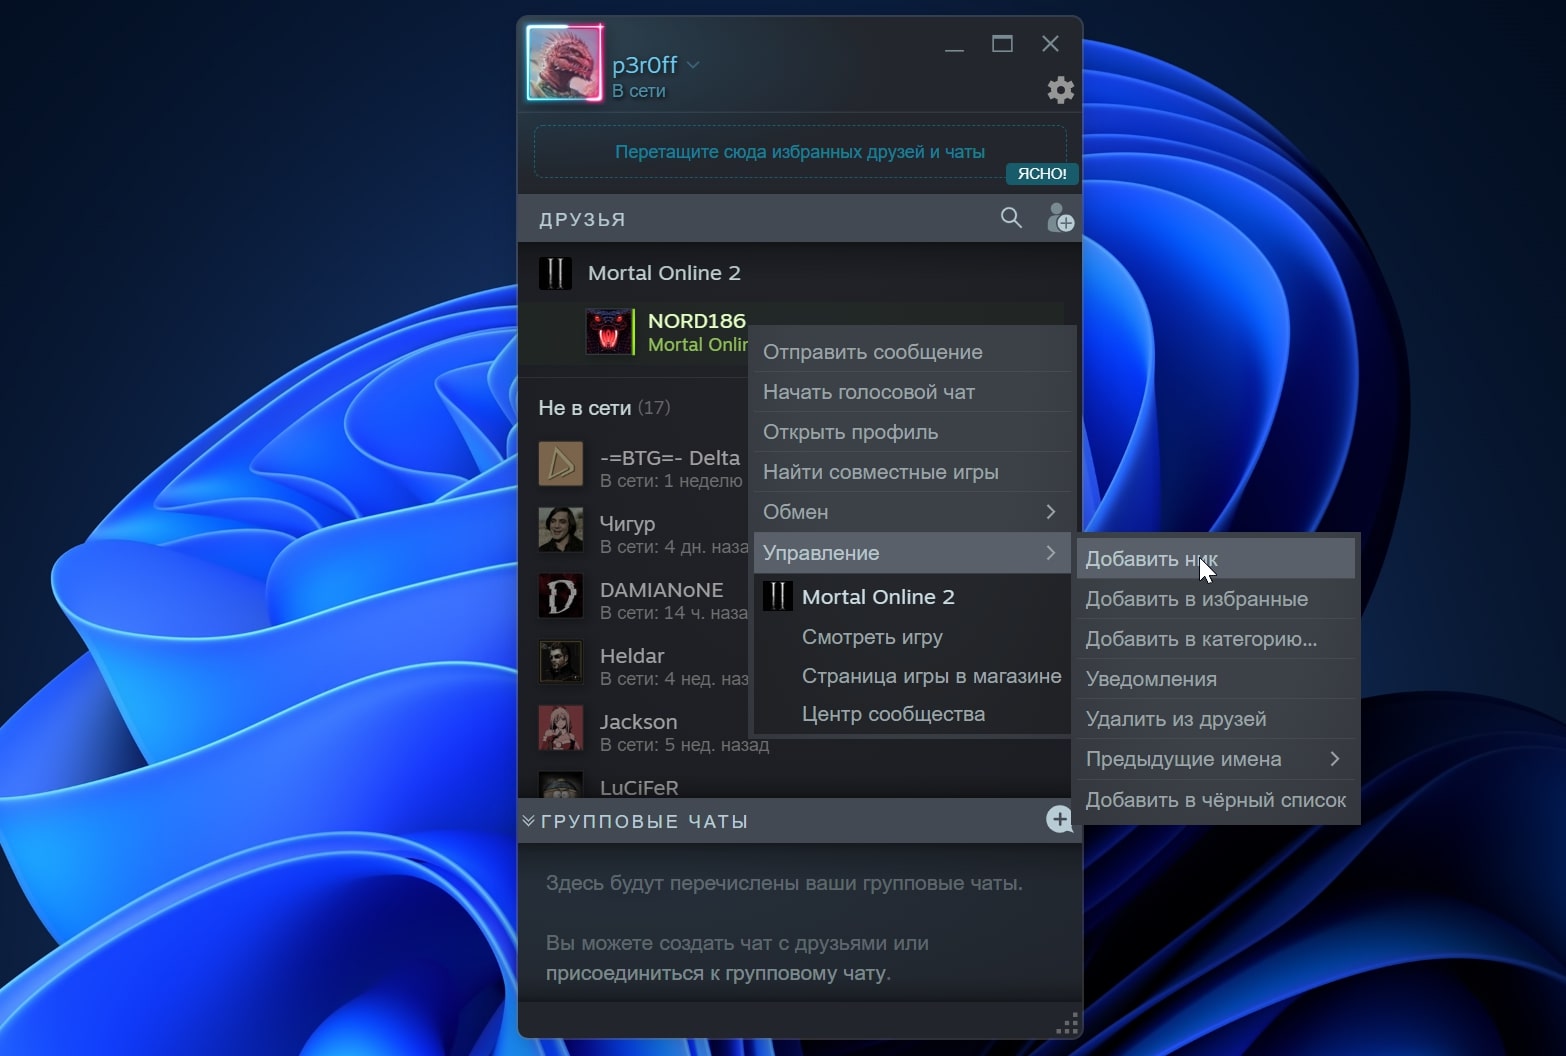Viewport: 1566px width, 1056px height.
Task: Click the favorites drop area
Action: pos(800,152)
